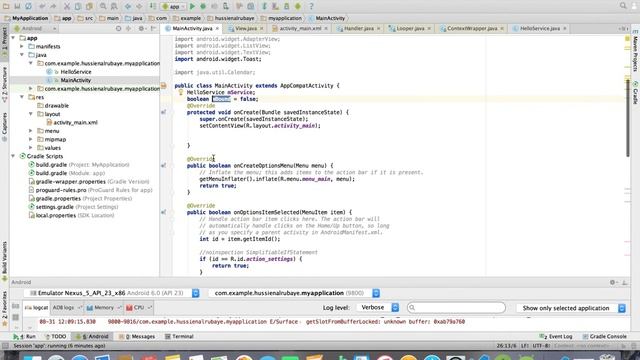Click the Copy toolbar icon
This screenshot has width=640, height=360.
click(x=78, y=6)
